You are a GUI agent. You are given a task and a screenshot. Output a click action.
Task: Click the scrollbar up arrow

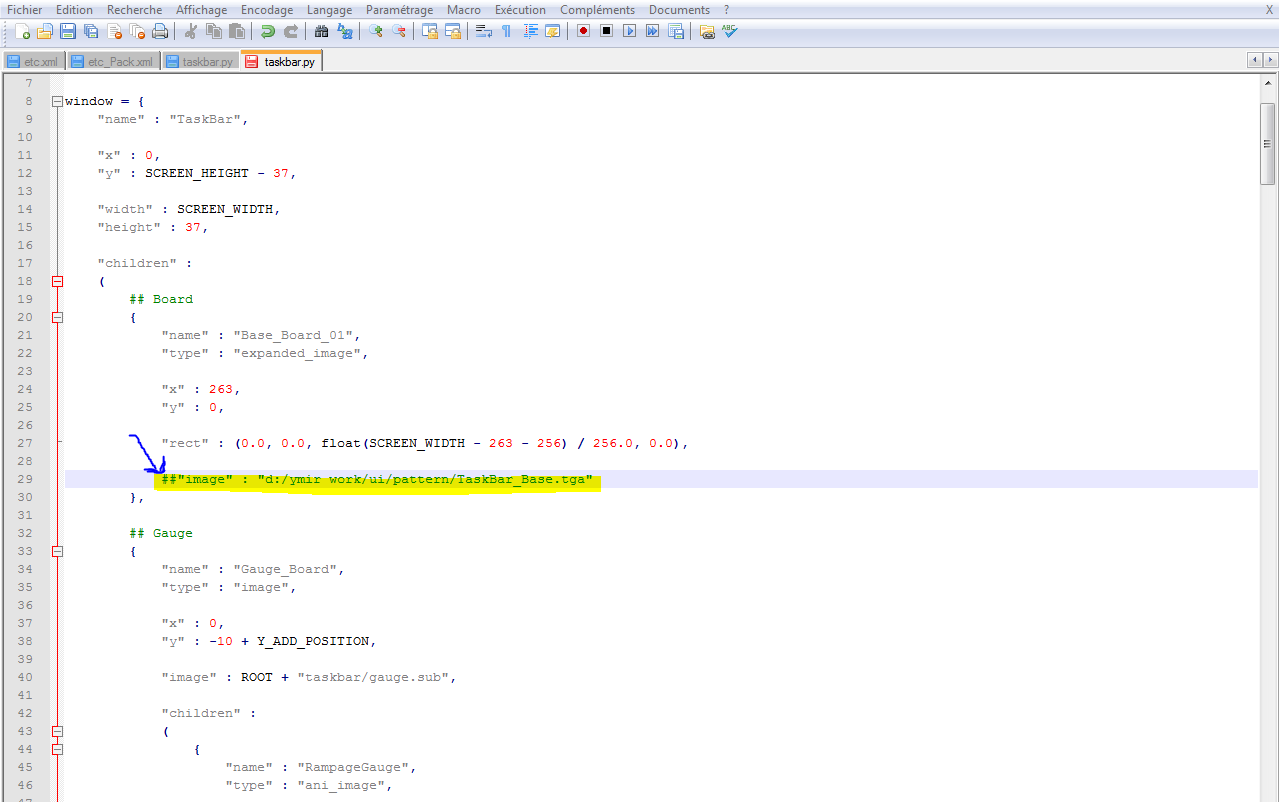[1268, 83]
